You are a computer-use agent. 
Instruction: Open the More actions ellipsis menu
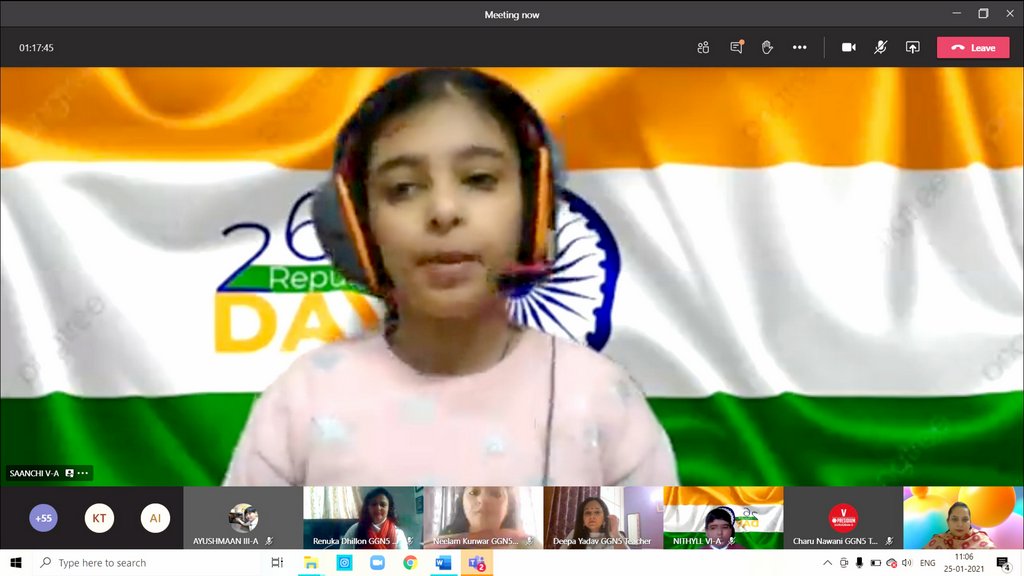tap(799, 47)
